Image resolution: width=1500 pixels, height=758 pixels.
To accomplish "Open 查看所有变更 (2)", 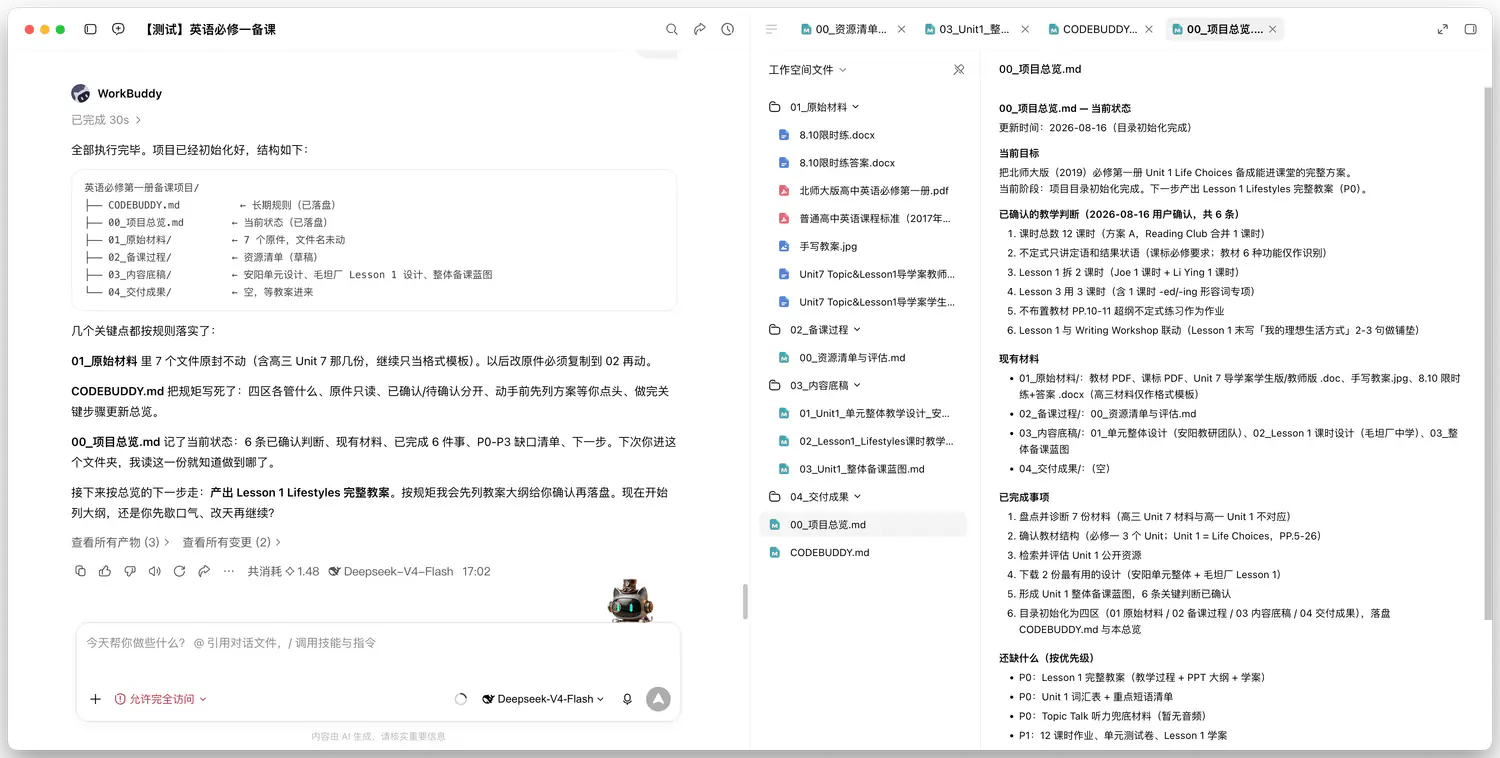I will click(x=231, y=542).
